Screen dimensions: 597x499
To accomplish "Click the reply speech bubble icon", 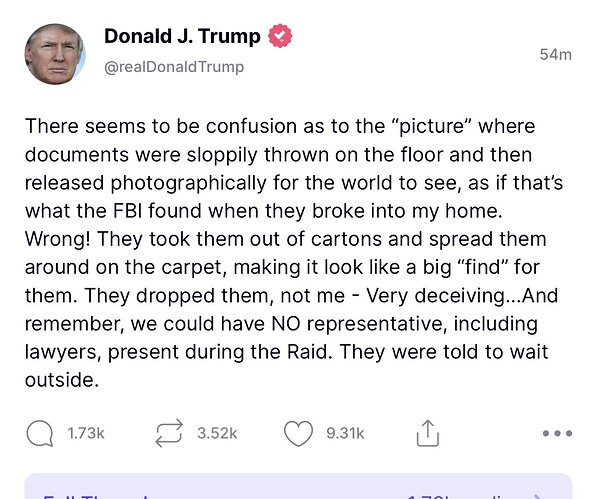I will [x=40, y=433].
